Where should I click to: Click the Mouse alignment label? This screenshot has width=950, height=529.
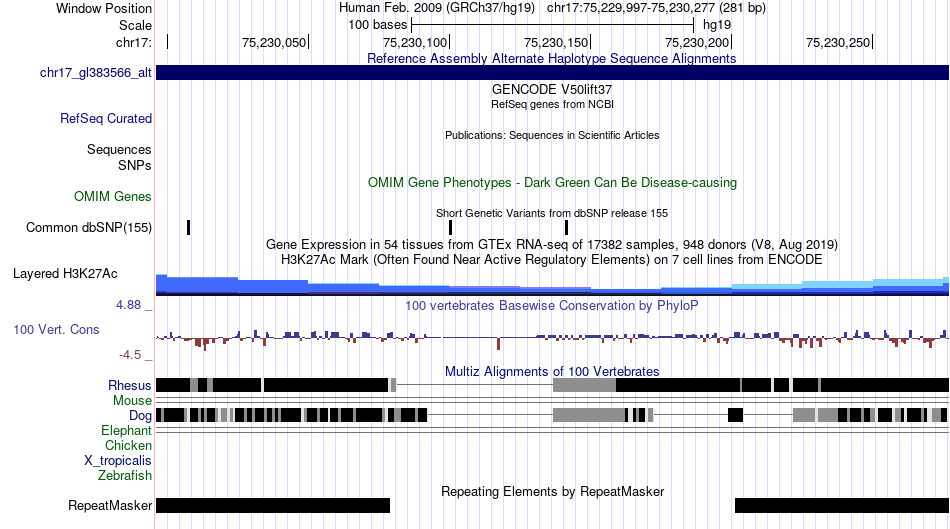tap(132, 401)
